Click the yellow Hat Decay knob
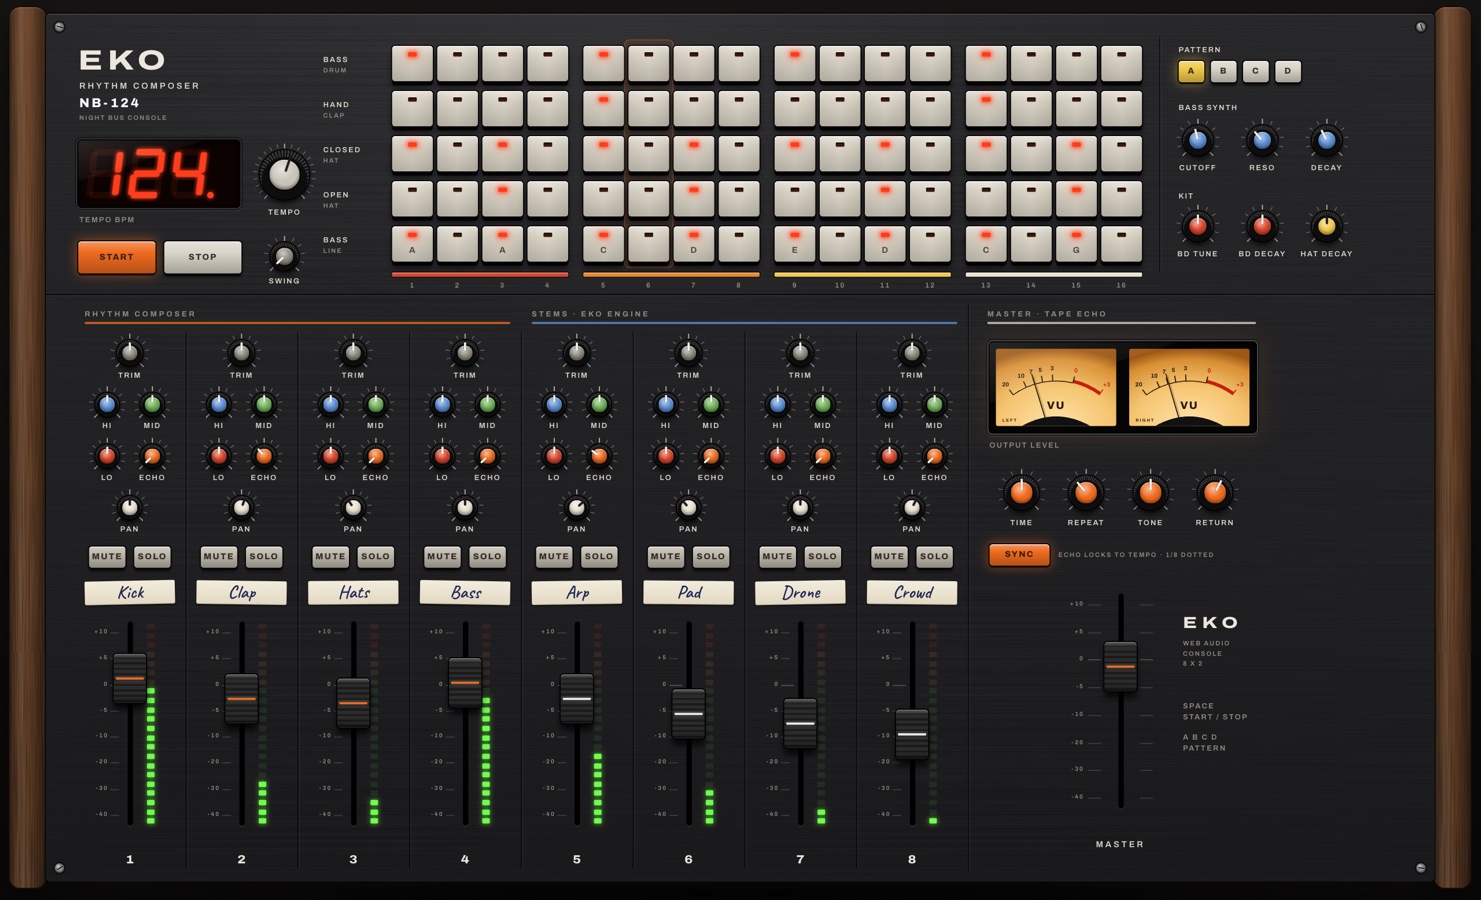Screen dimensions: 1481x900 click(1326, 227)
